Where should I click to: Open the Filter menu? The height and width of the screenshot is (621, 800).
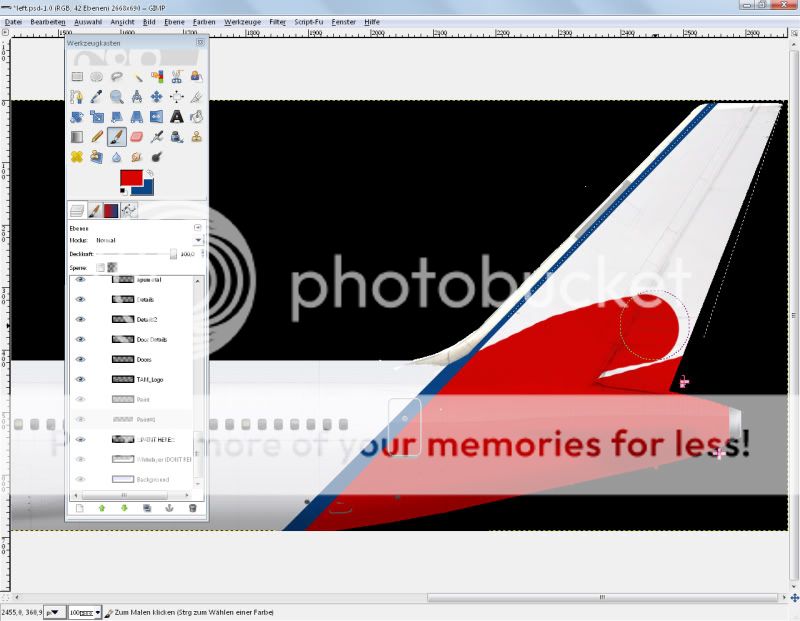click(277, 21)
